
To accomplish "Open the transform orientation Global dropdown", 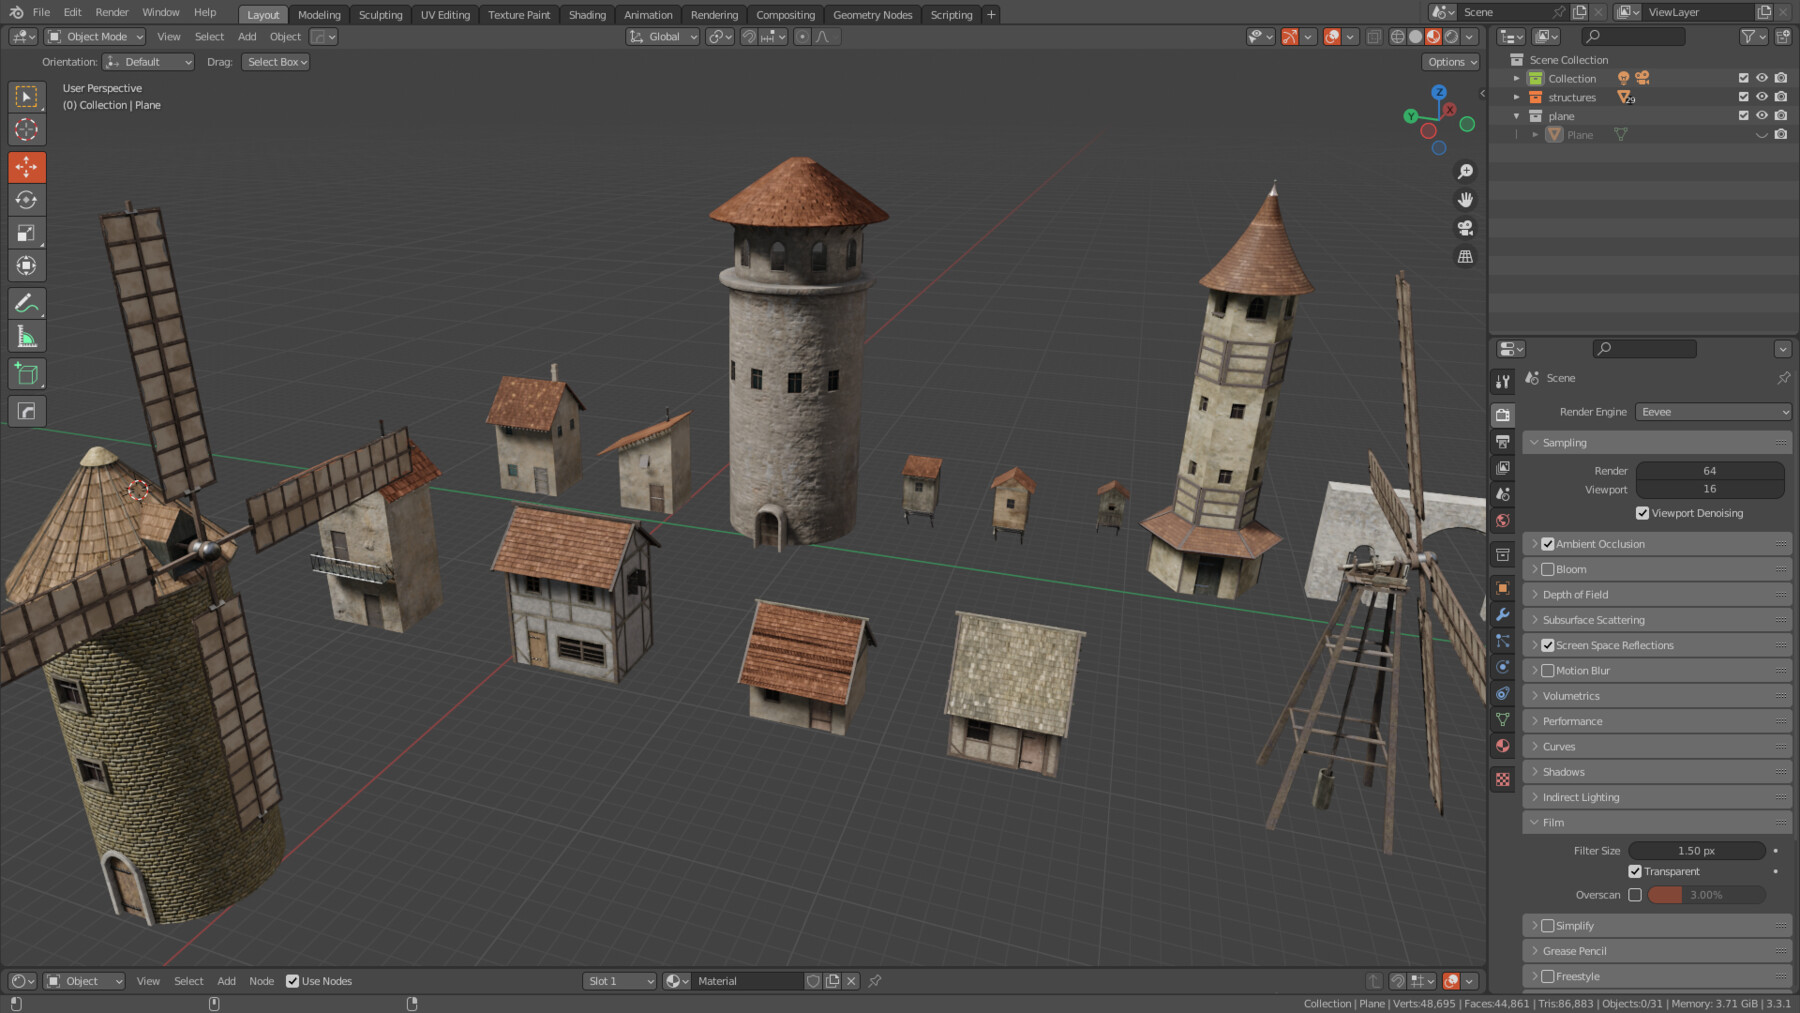I will click(662, 36).
